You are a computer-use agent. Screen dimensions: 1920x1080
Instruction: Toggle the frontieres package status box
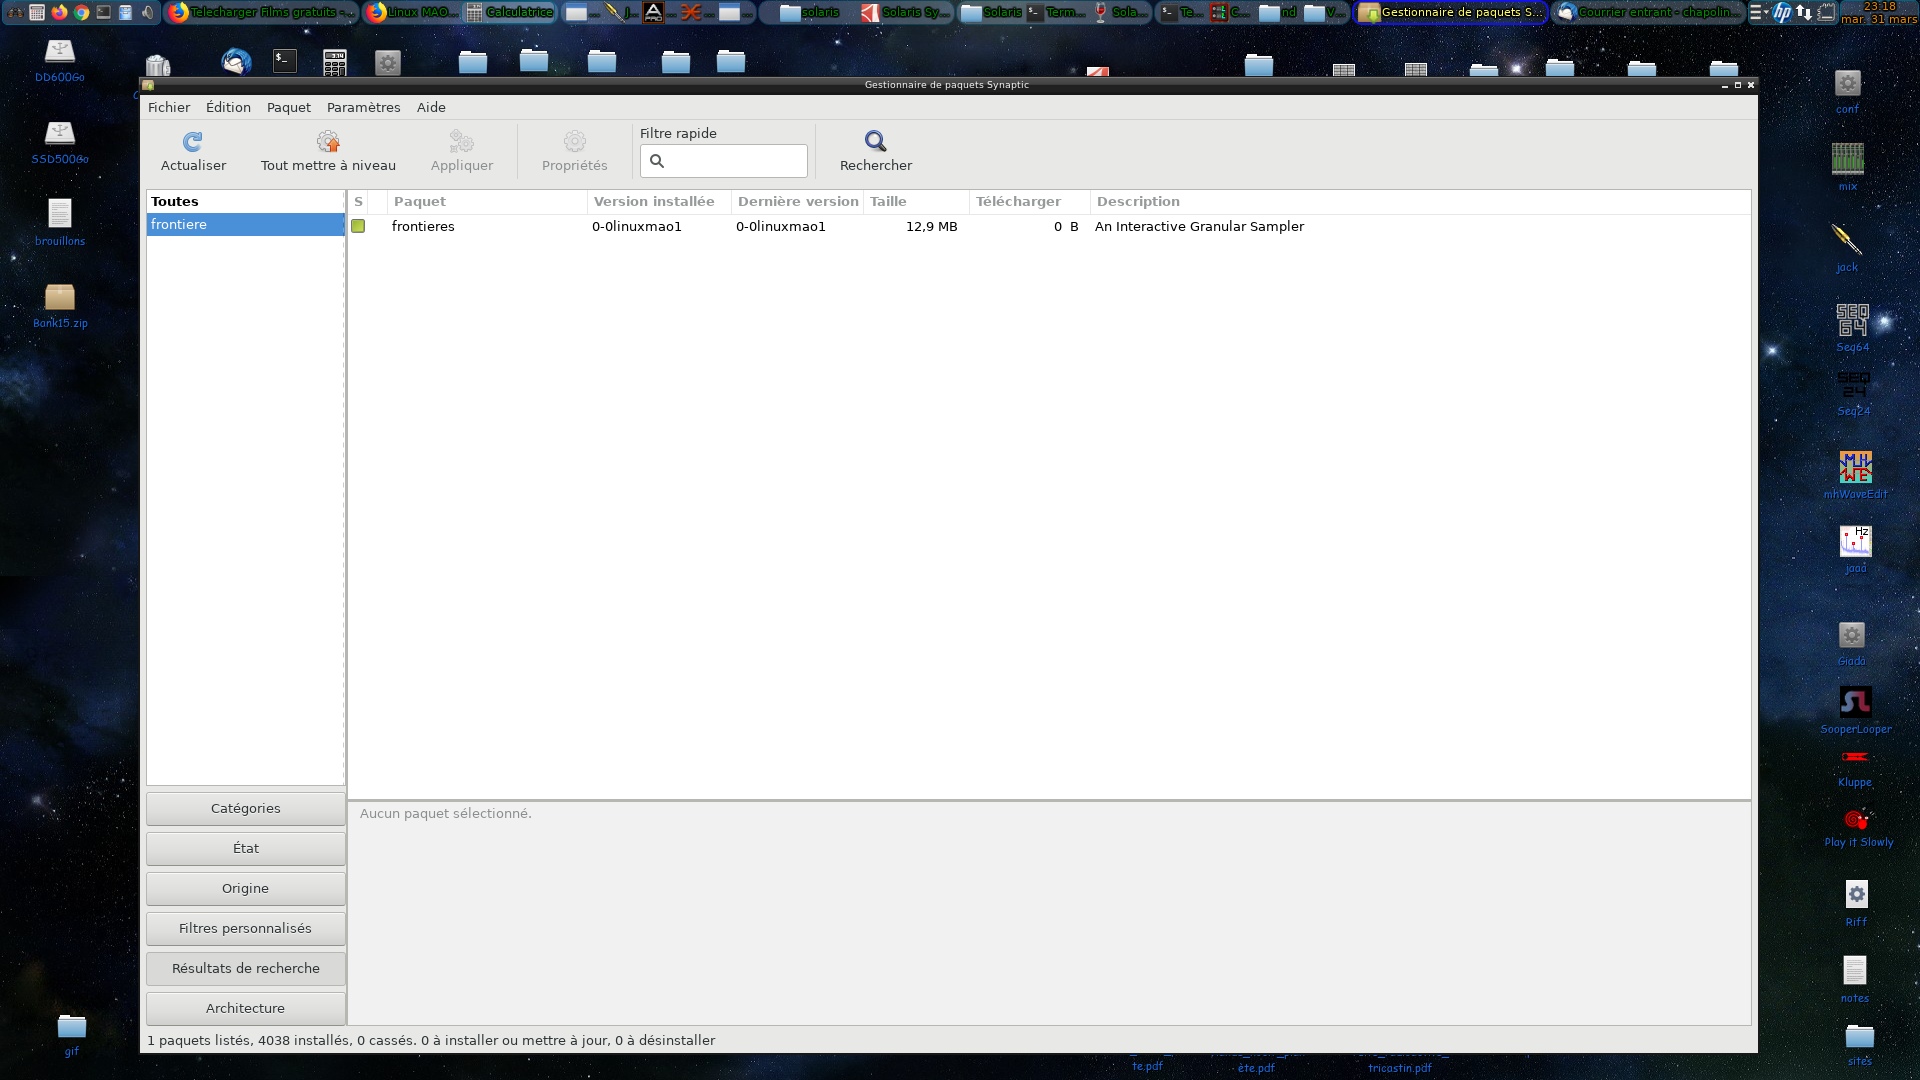click(358, 227)
